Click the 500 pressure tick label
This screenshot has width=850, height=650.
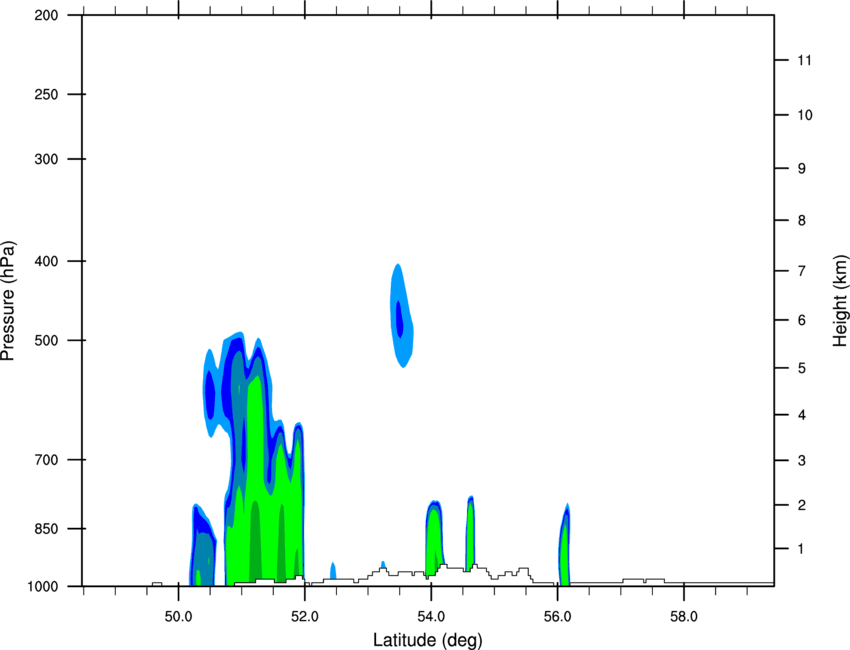(46, 340)
